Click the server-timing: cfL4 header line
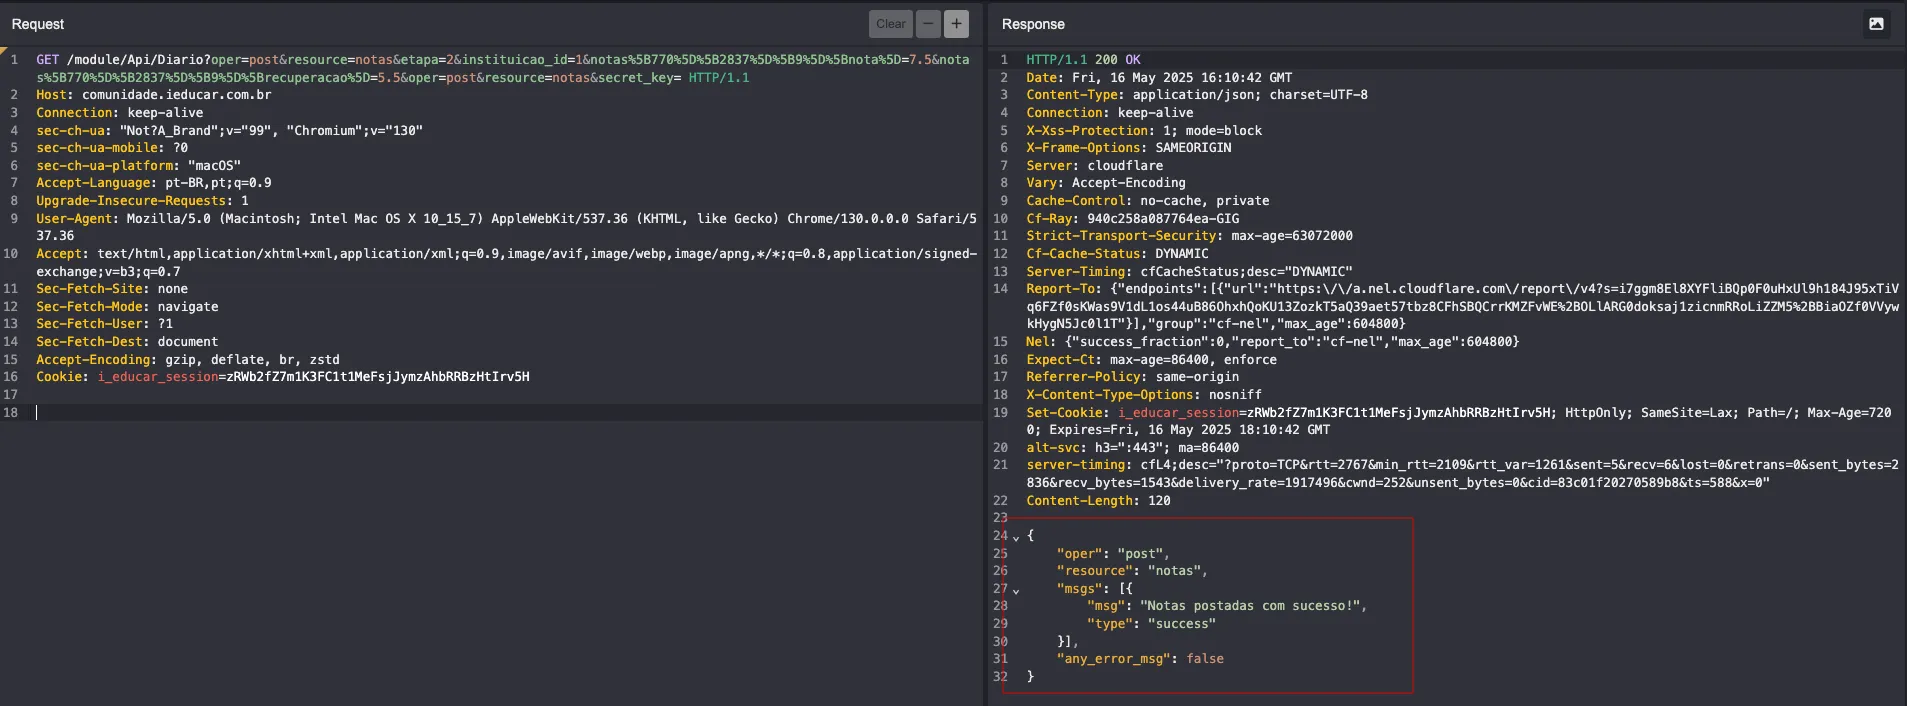Screen dimensions: 1907x706 [1462, 474]
